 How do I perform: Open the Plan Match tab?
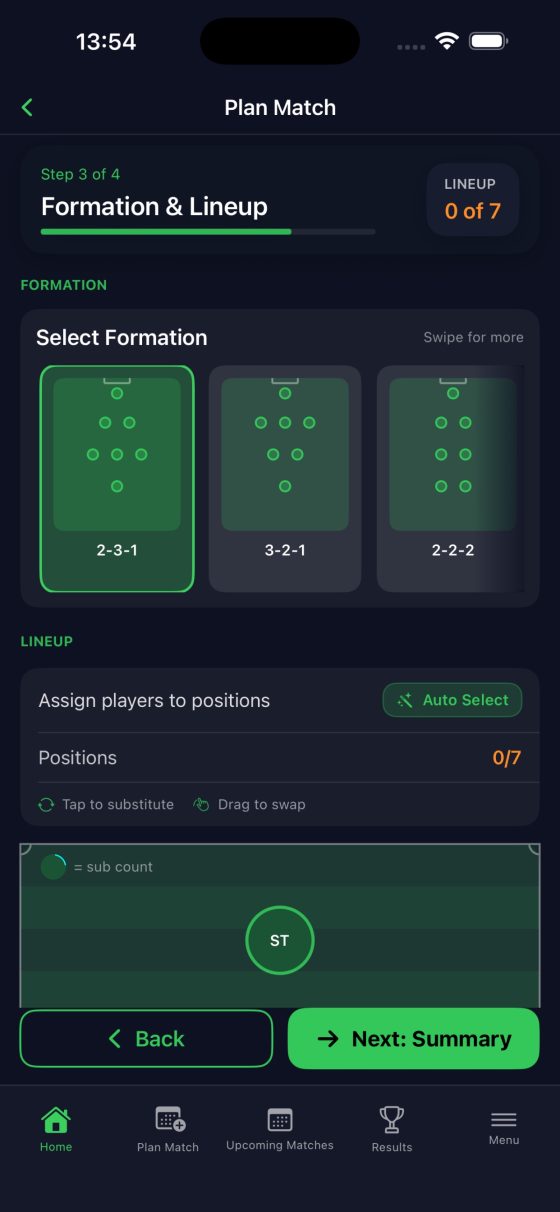(x=168, y=1130)
